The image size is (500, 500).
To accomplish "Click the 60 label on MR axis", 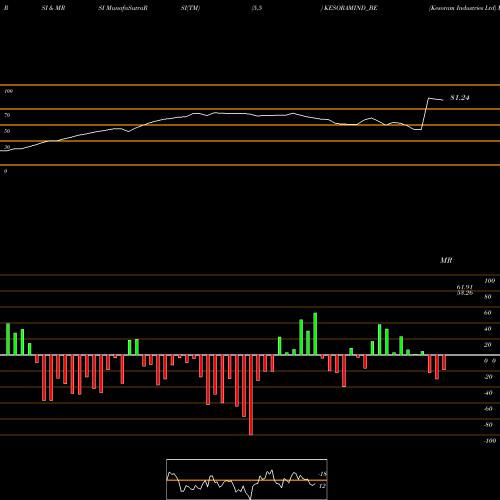I will [x=488, y=313].
